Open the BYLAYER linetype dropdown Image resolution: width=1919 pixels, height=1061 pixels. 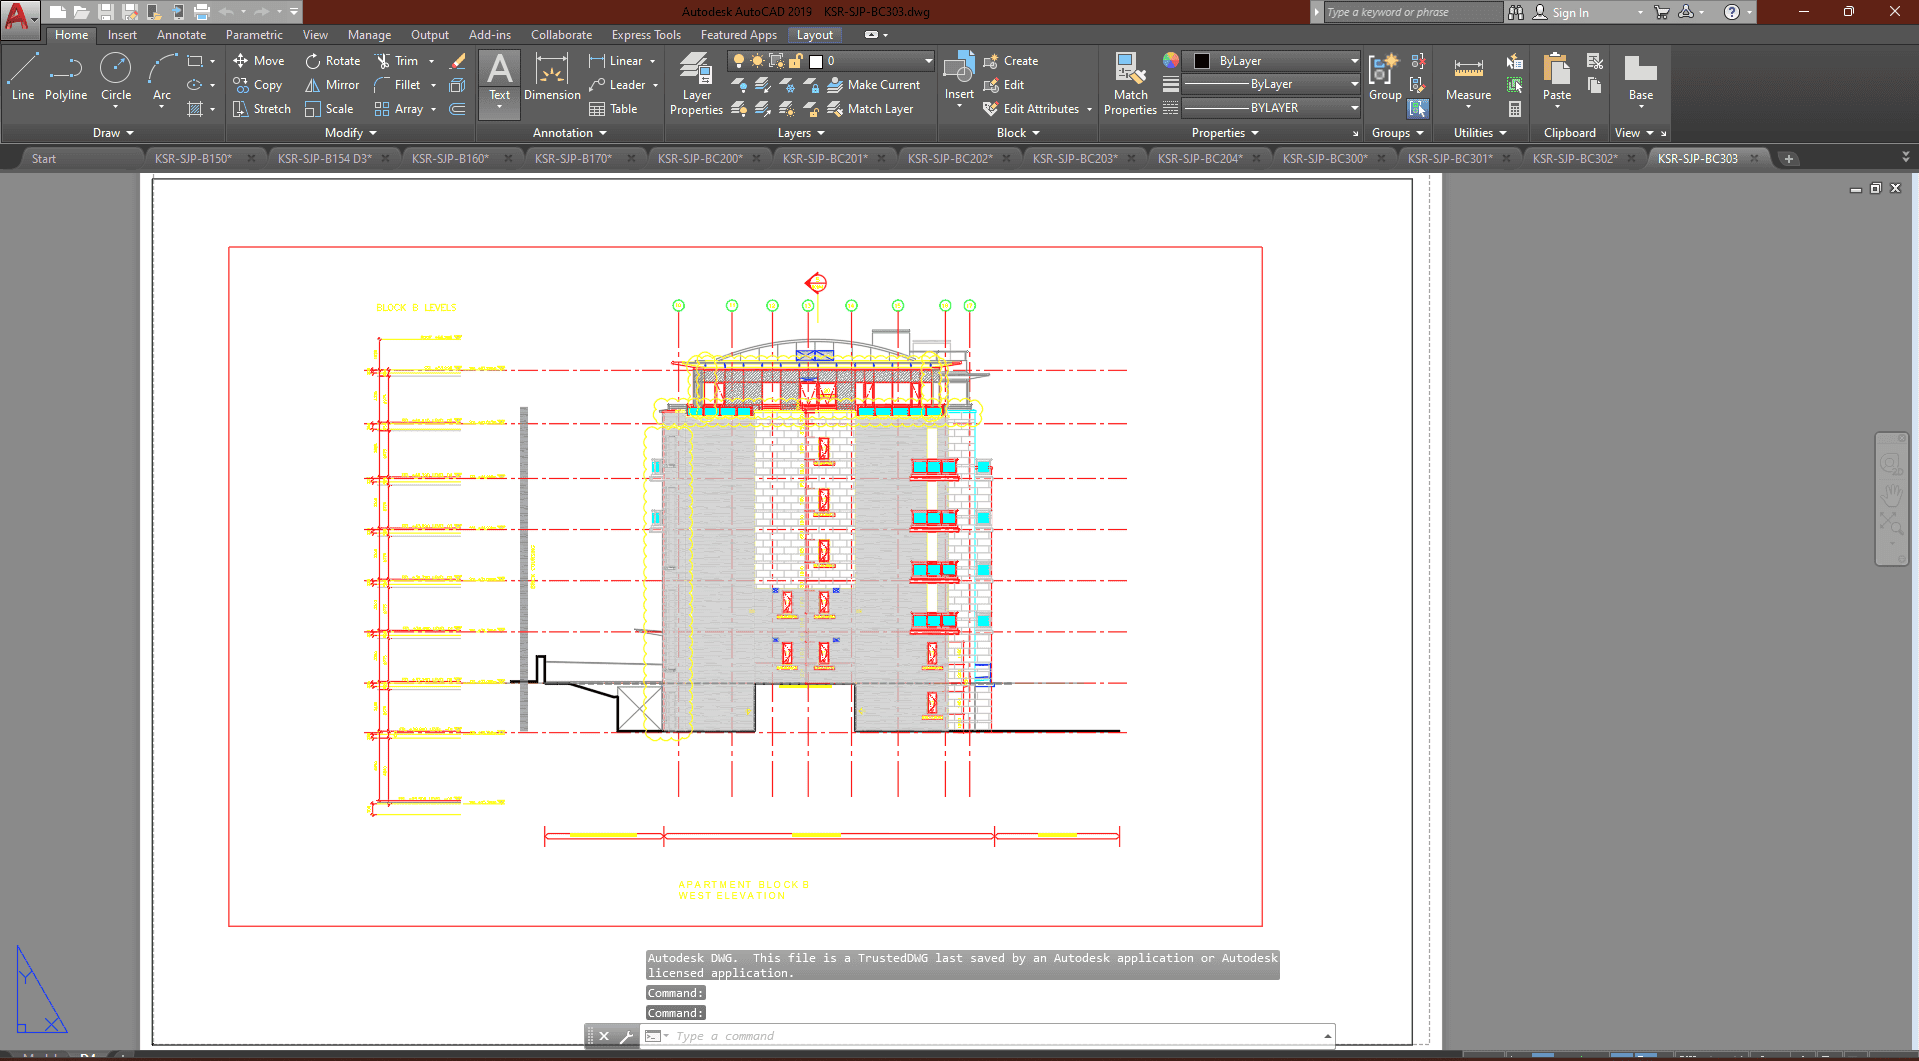1354,108
